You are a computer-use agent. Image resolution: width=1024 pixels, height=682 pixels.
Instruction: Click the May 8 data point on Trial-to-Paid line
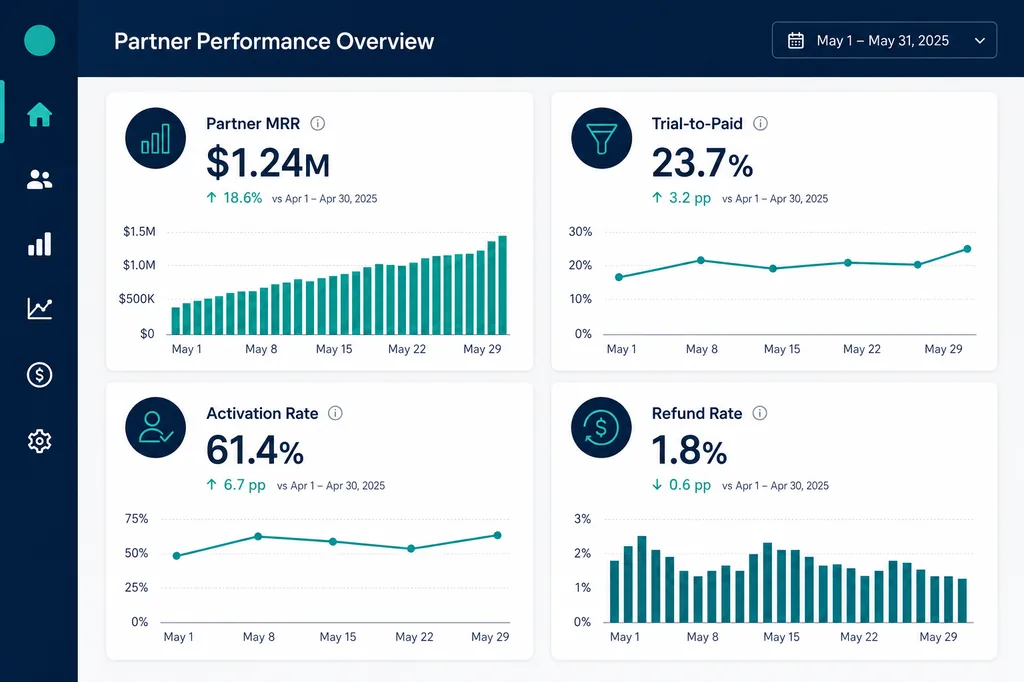click(701, 260)
